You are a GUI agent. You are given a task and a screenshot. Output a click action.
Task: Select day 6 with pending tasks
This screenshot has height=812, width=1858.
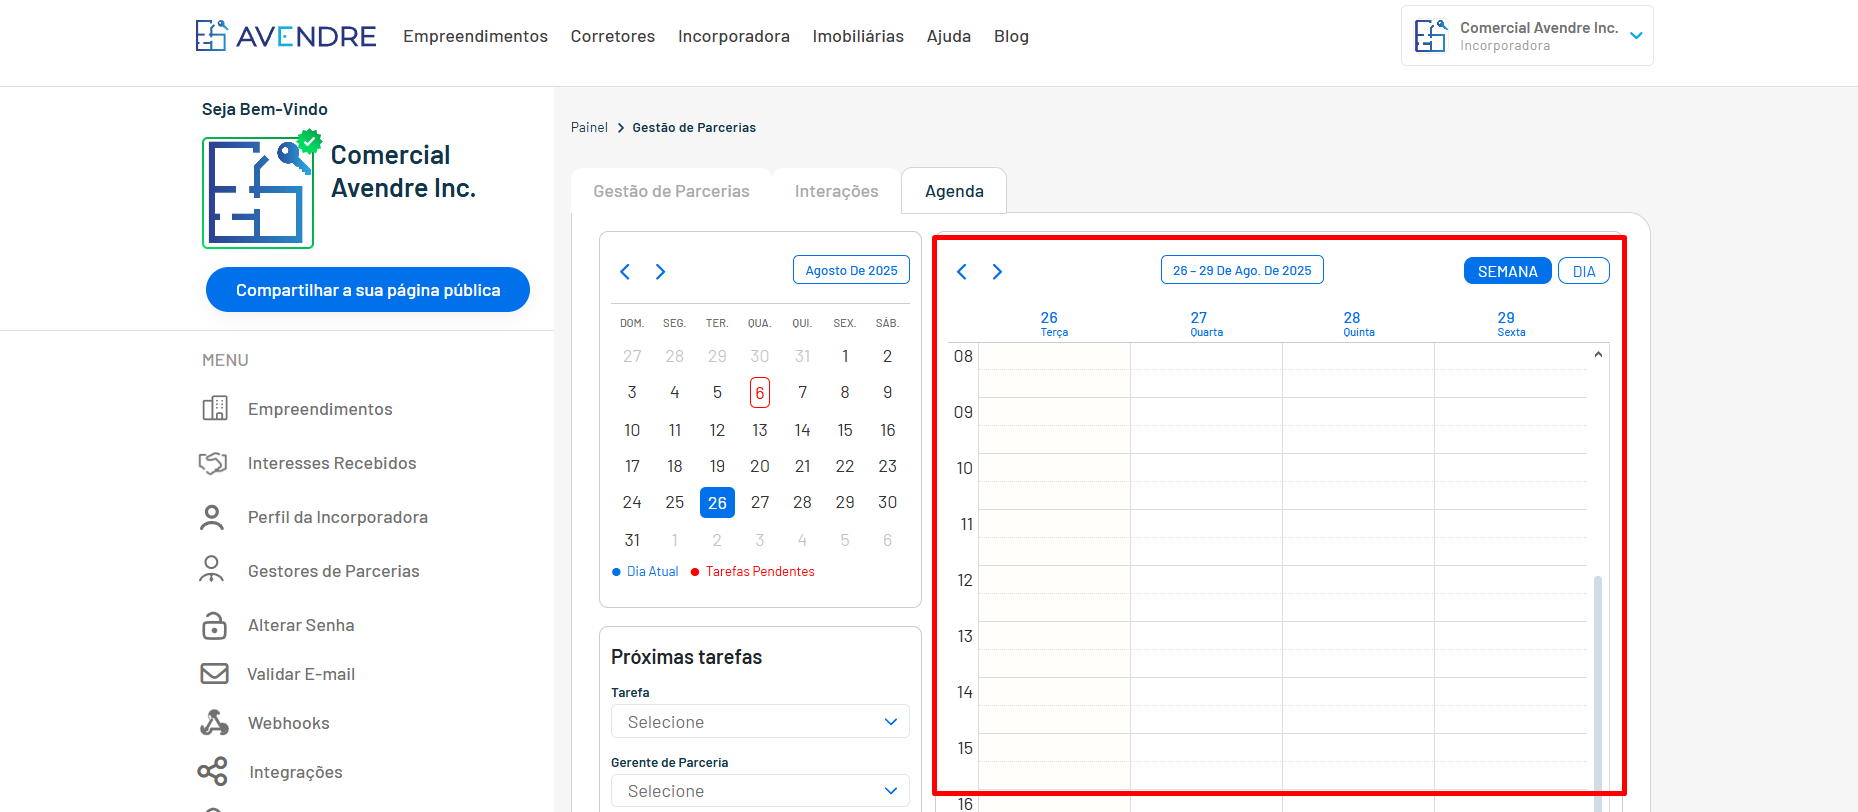(x=760, y=392)
